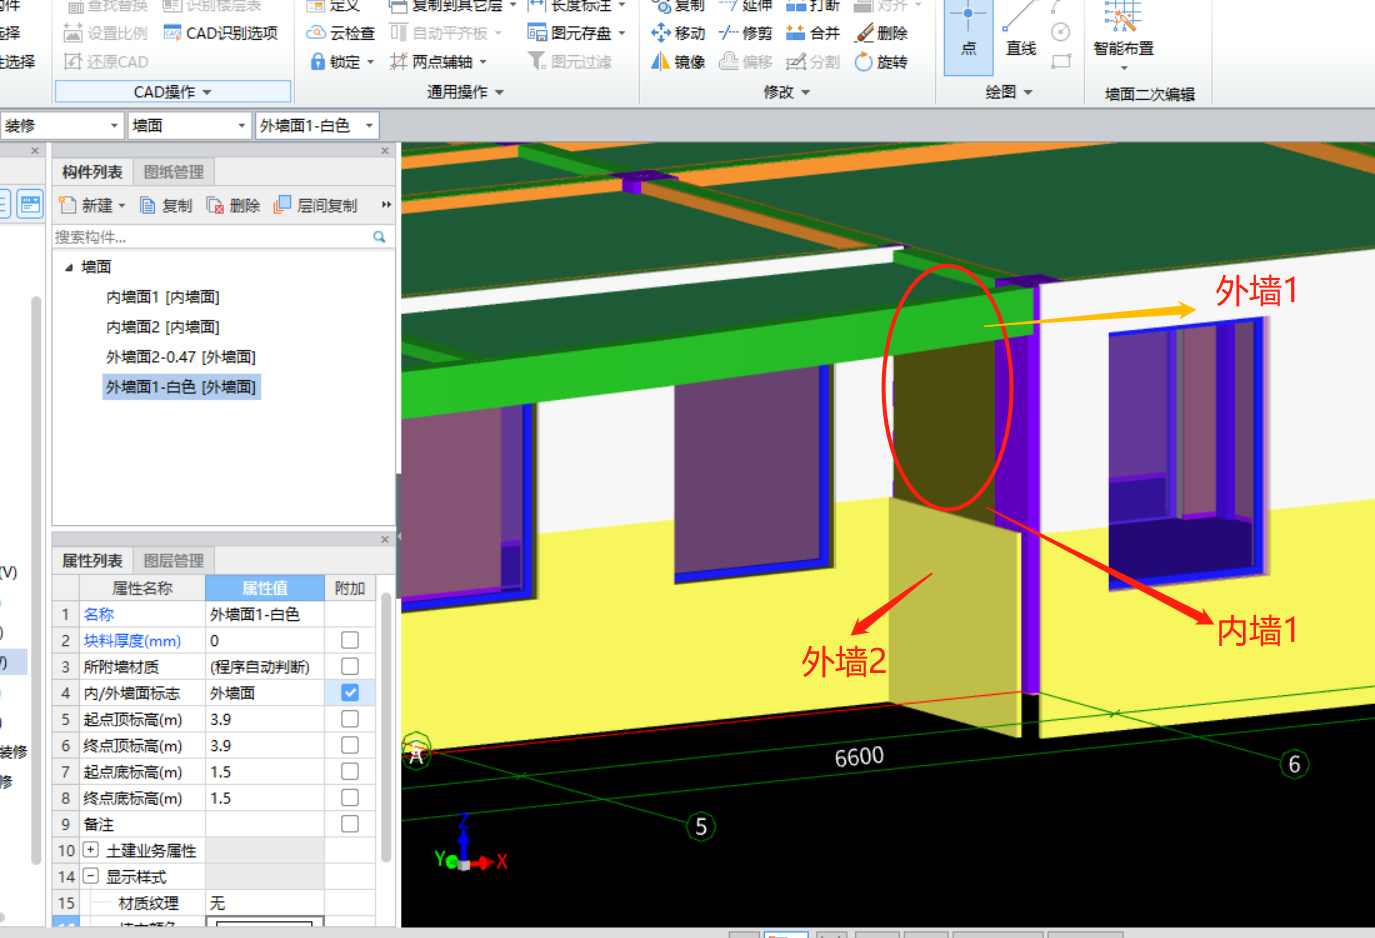Open the 装修 category dropdown
This screenshot has width=1375, height=938.
113,126
